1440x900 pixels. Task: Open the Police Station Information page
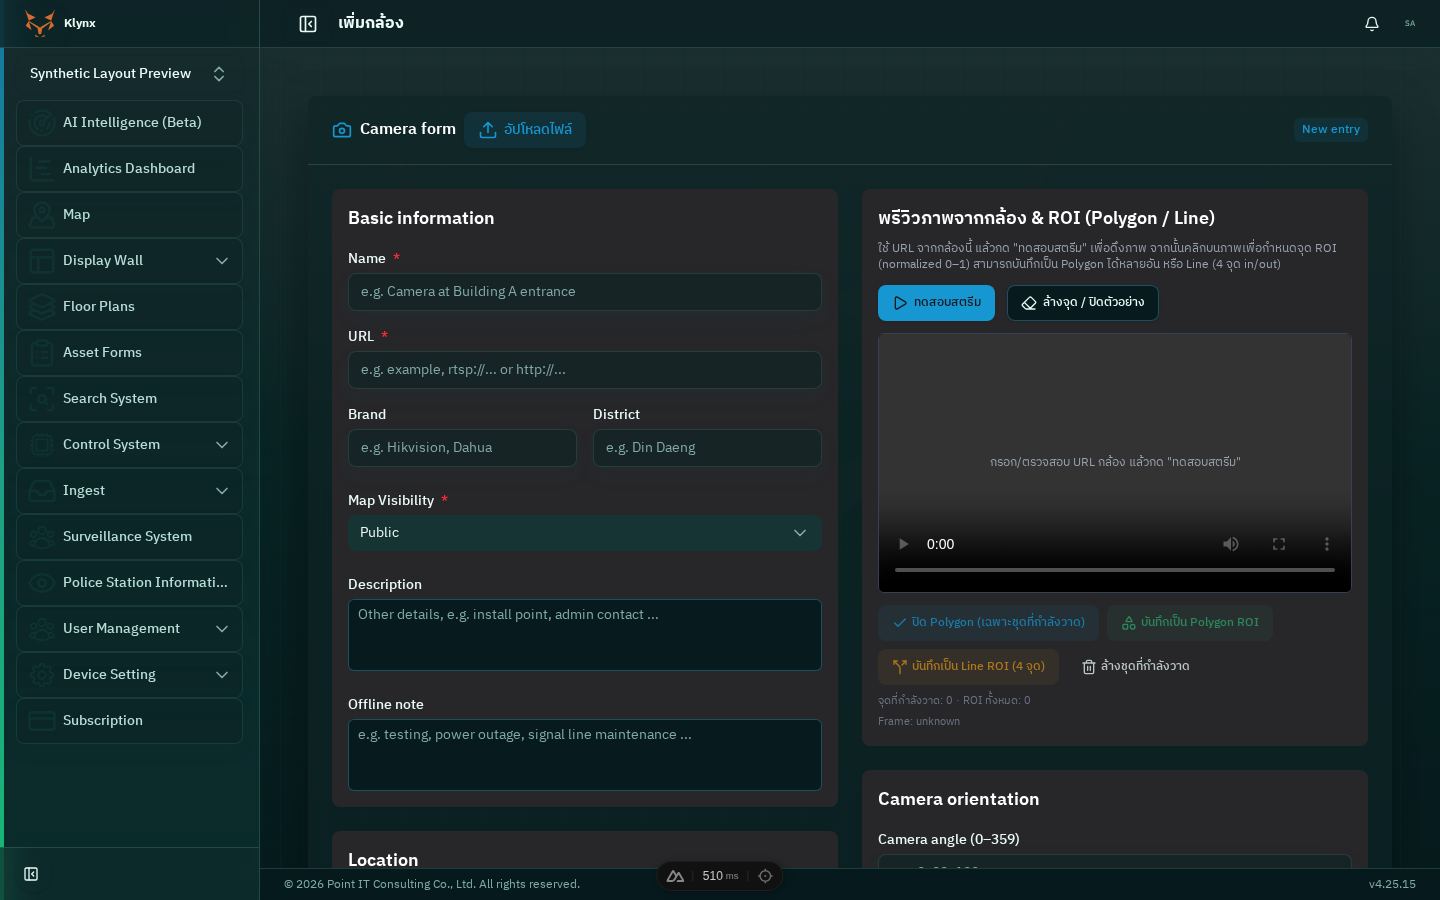pos(129,583)
